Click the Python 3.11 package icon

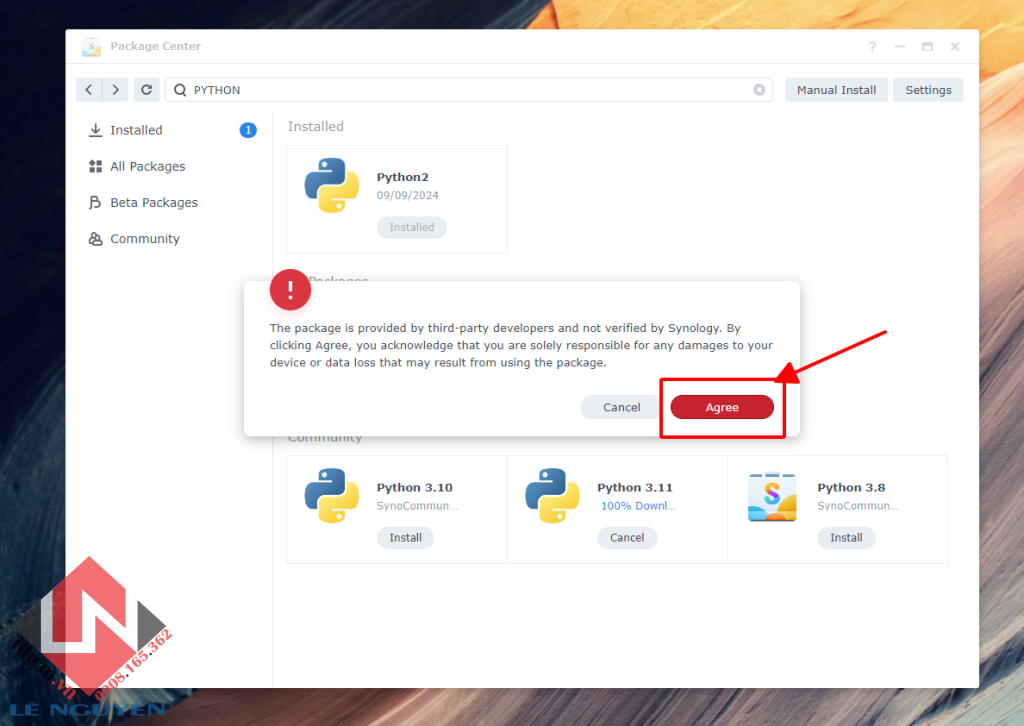pos(552,496)
